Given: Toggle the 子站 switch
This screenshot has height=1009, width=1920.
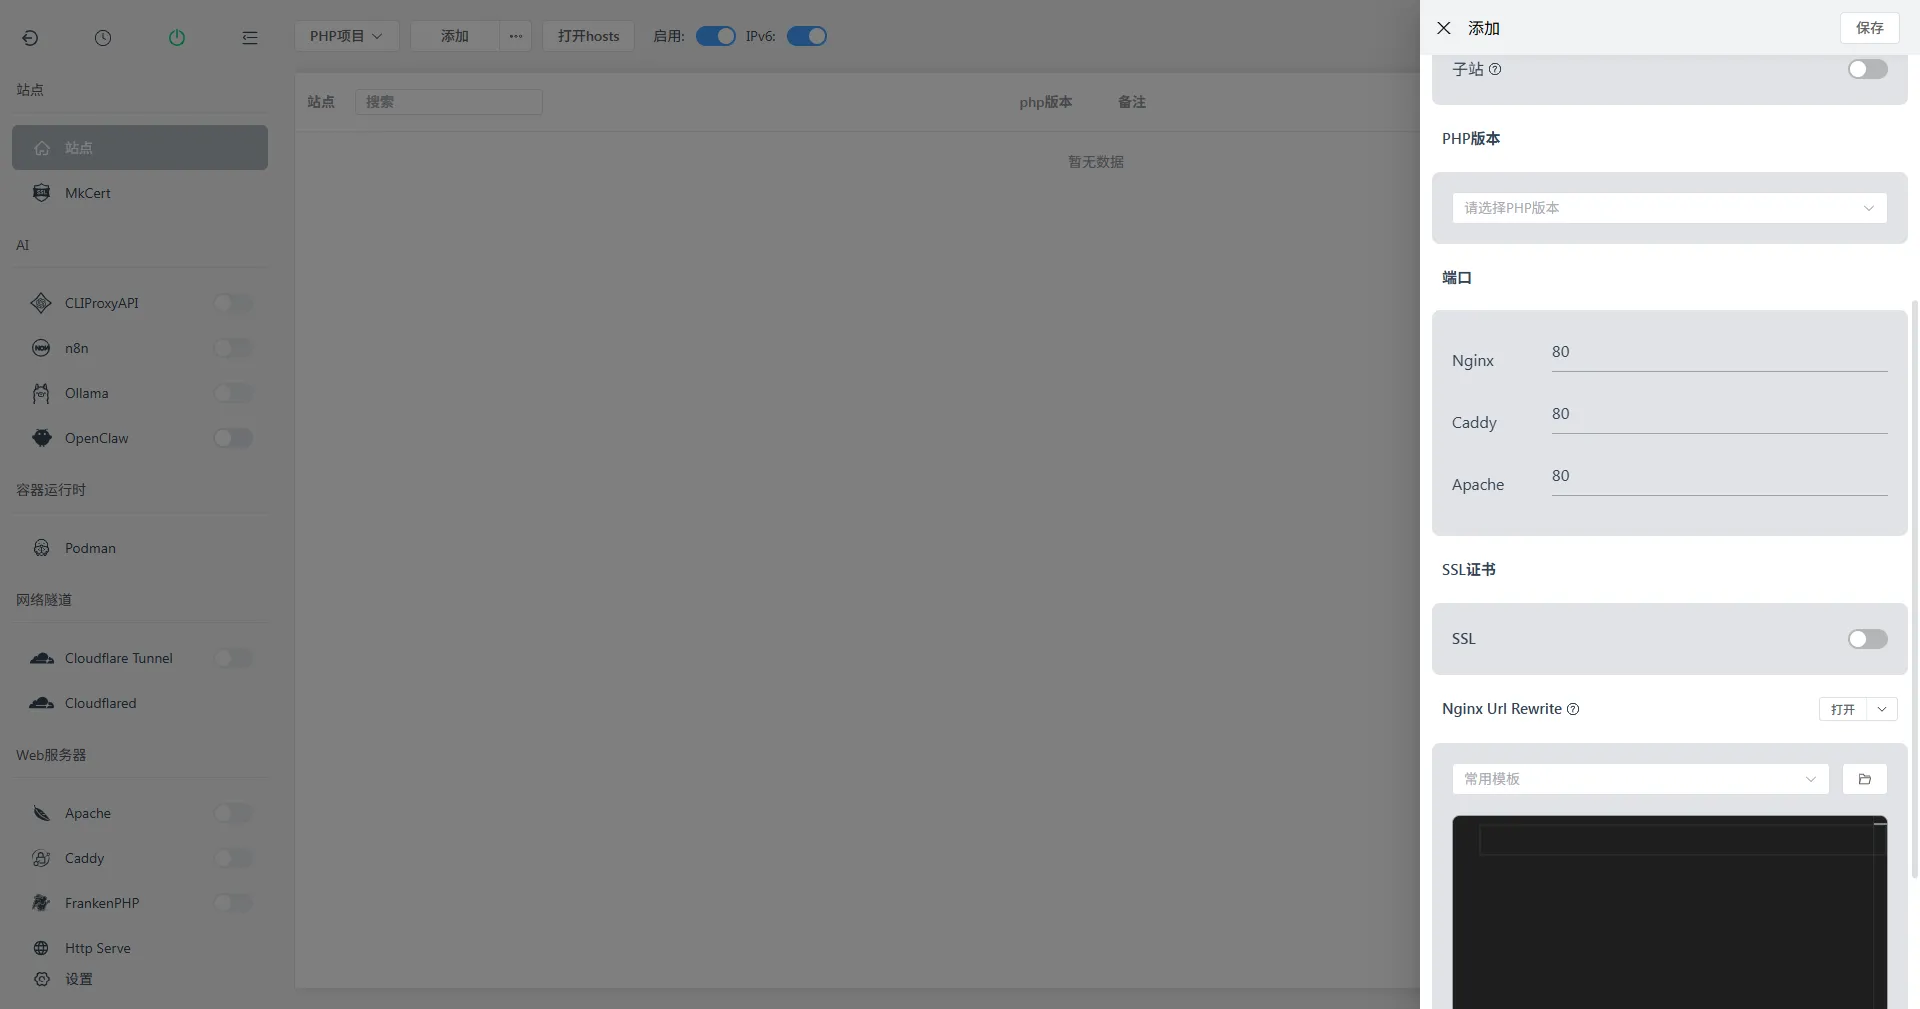Looking at the screenshot, I should 1867,69.
